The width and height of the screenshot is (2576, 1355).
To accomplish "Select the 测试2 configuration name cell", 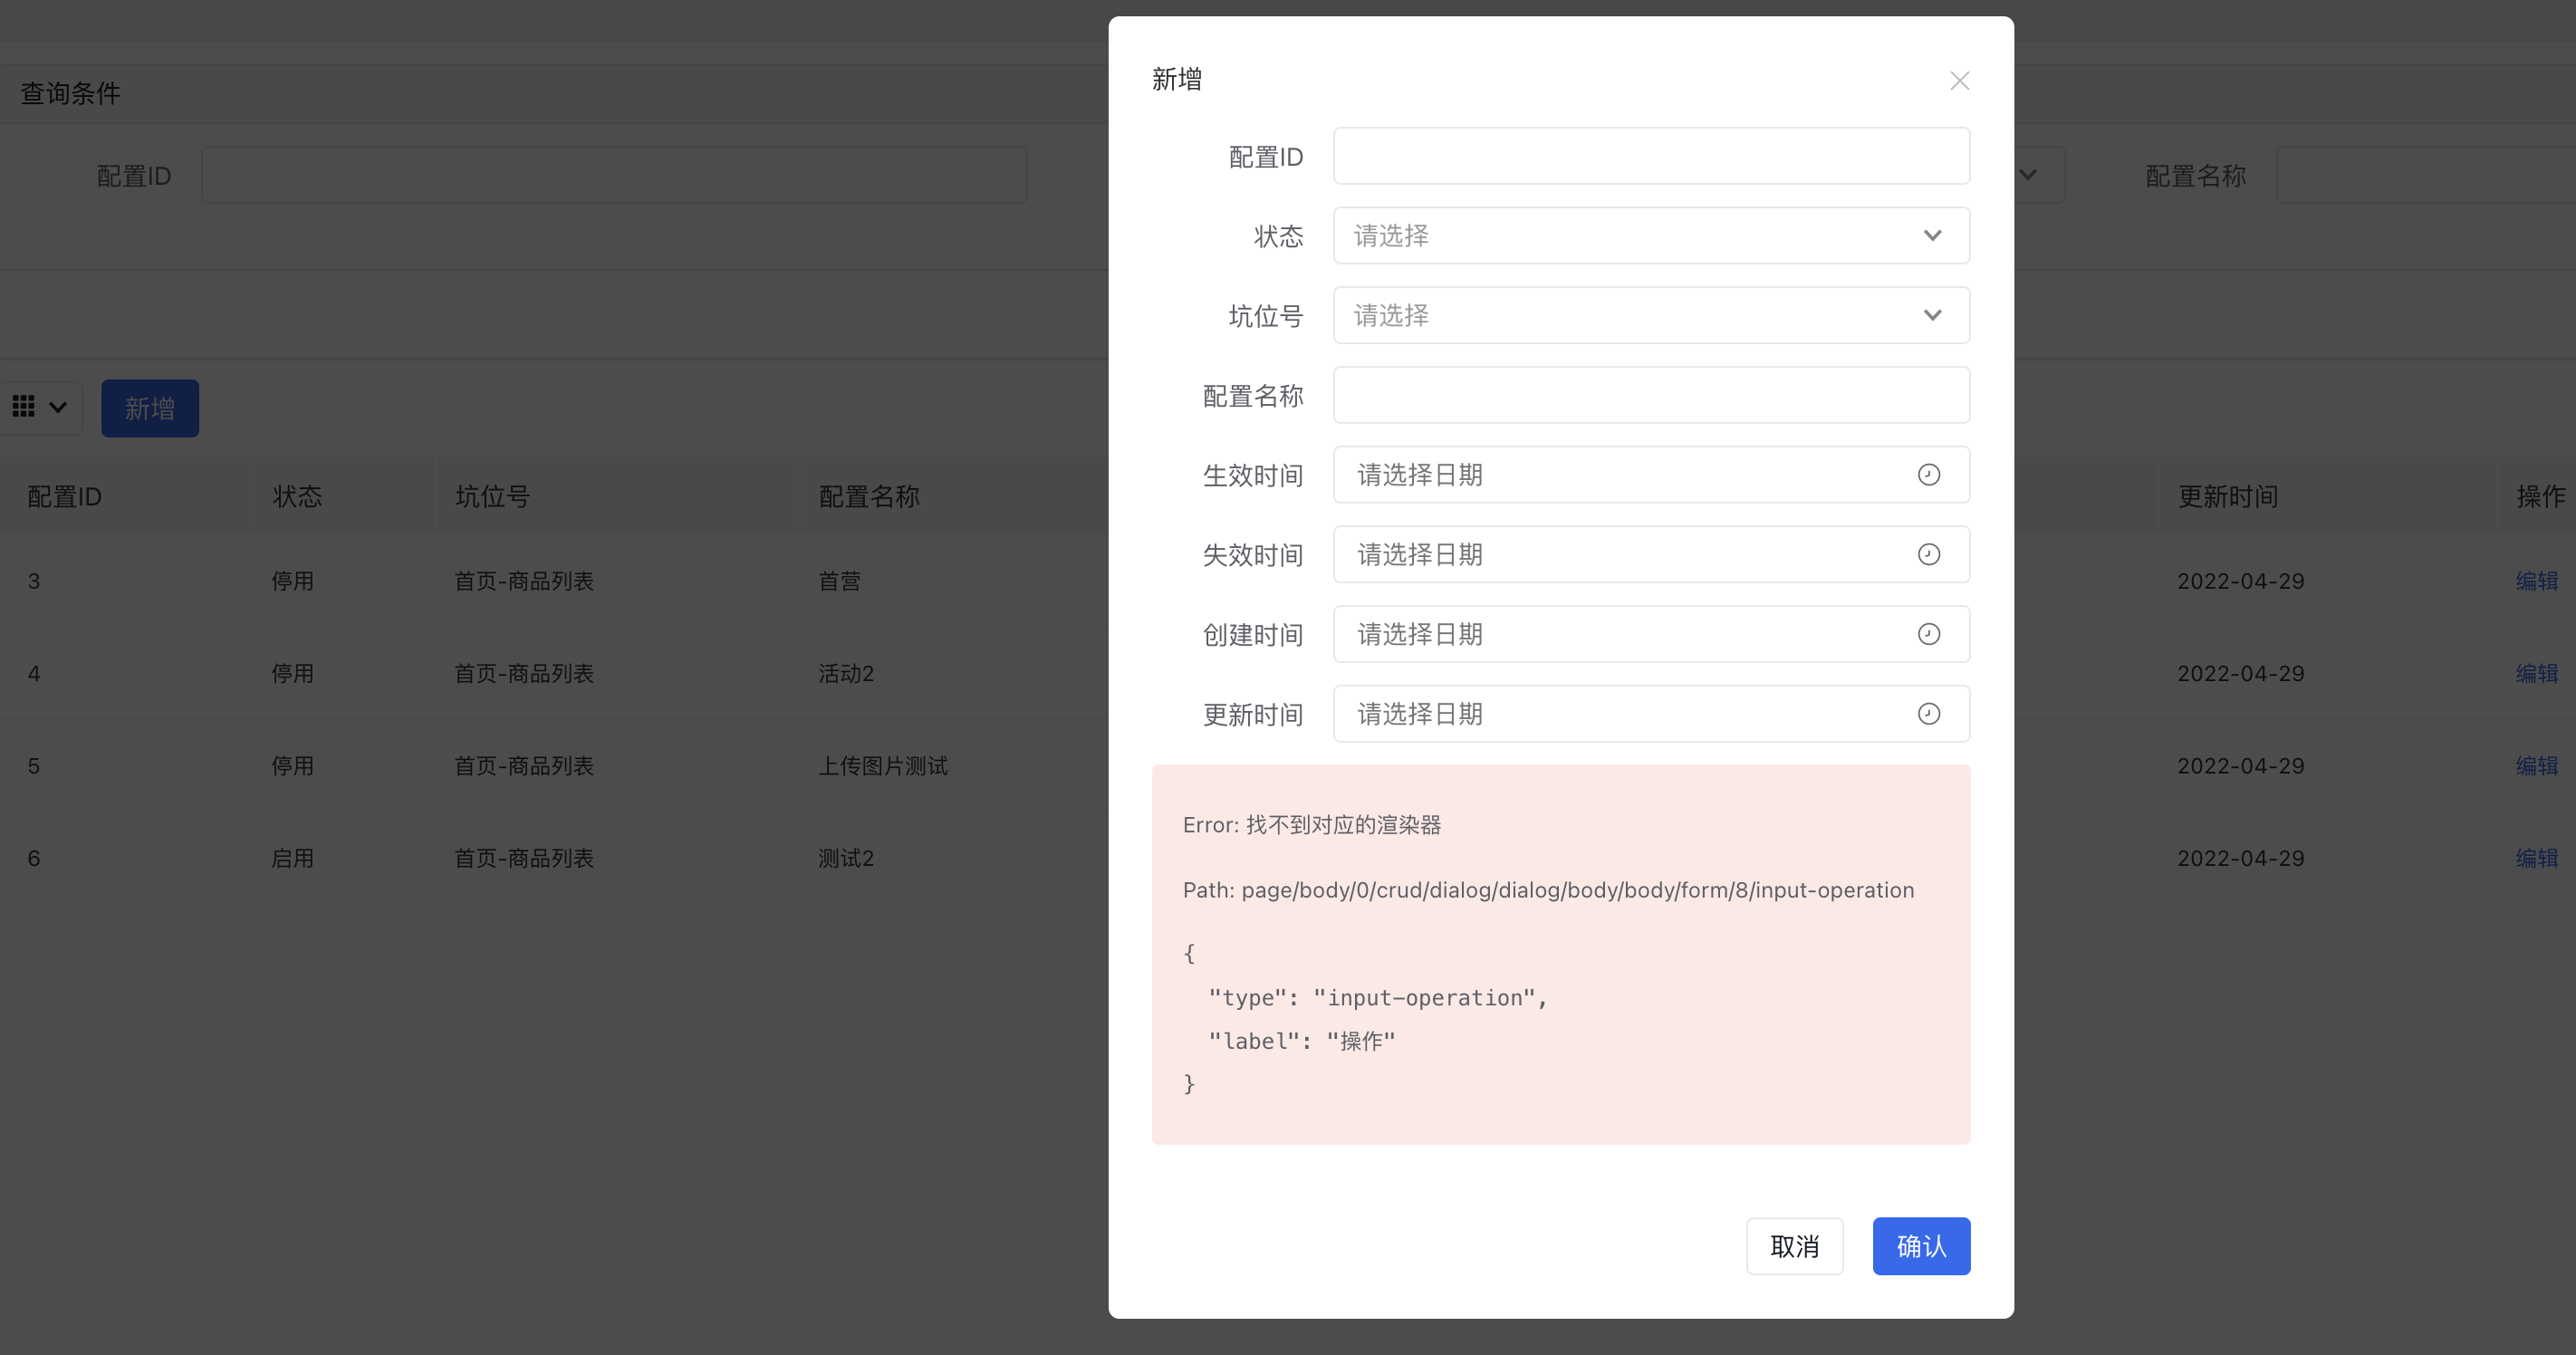I will [846, 858].
